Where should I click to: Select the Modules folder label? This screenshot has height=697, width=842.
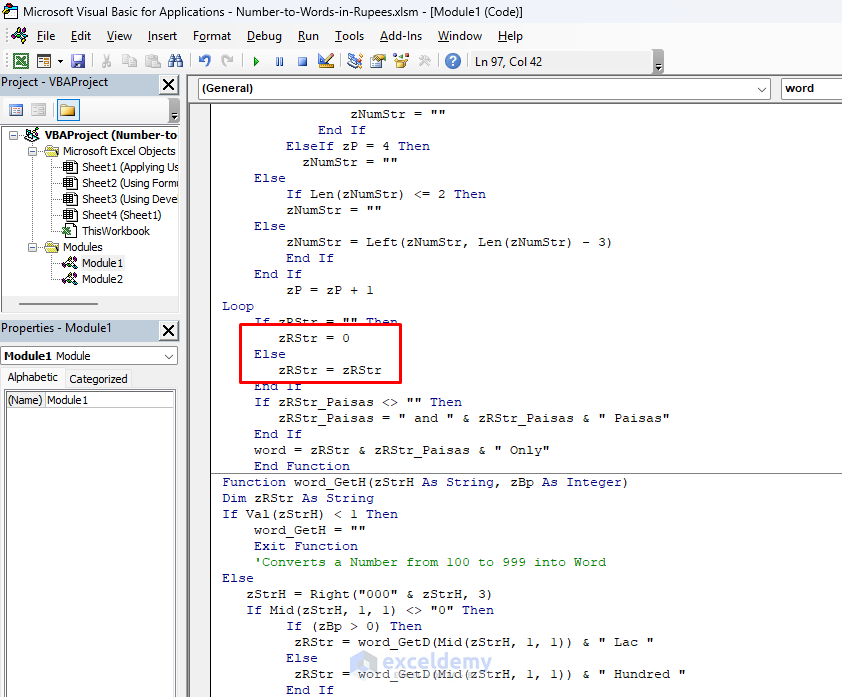(82, 247)
